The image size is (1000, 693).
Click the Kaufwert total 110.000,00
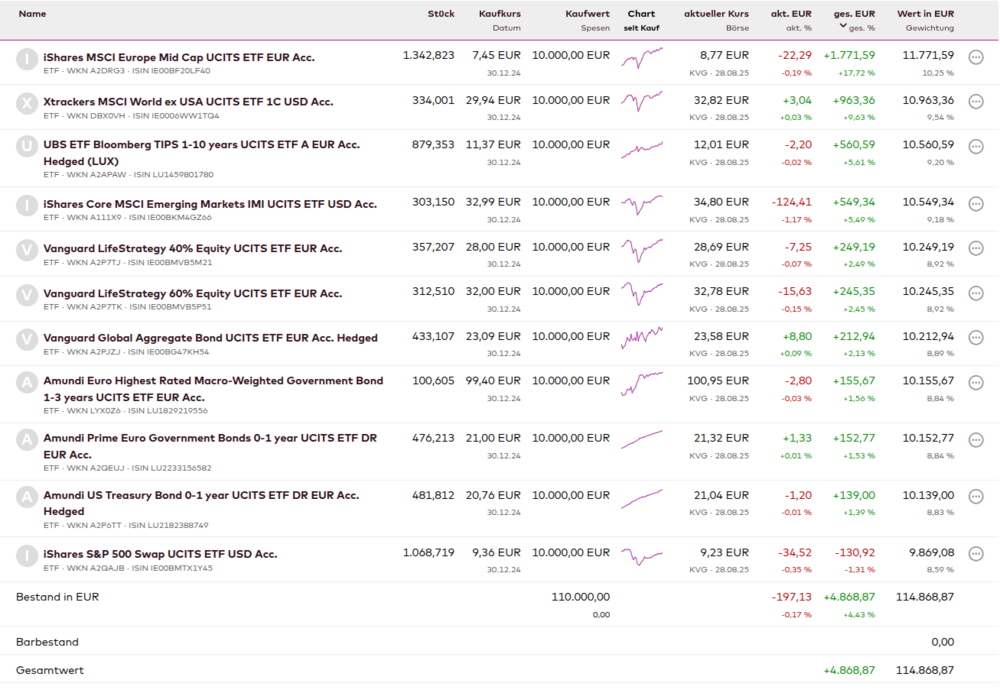(x=580, y=597)
